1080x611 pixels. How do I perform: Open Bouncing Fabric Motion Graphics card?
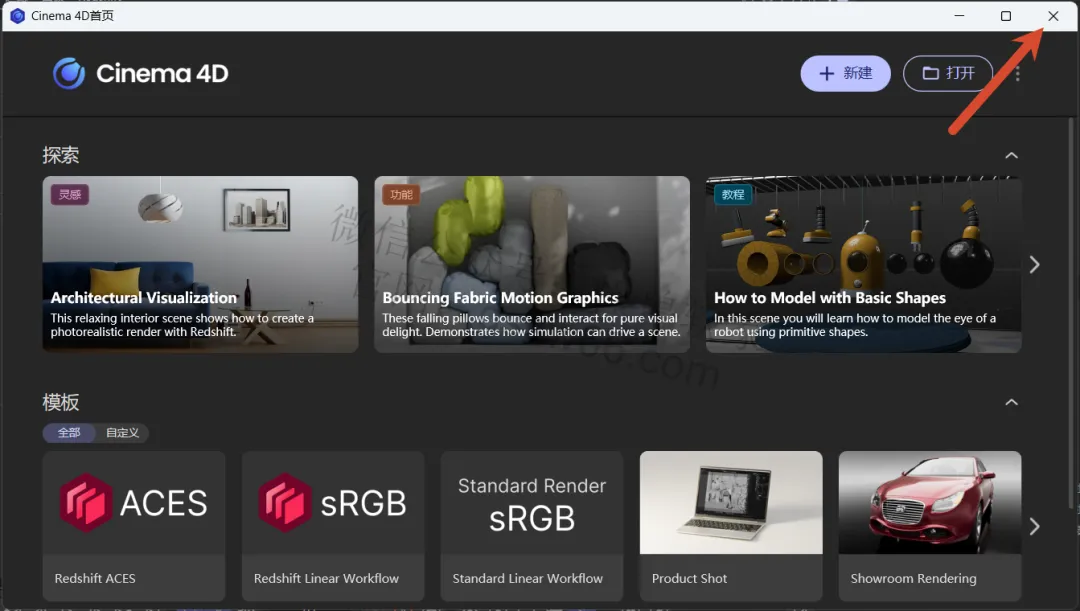(532, 265)
